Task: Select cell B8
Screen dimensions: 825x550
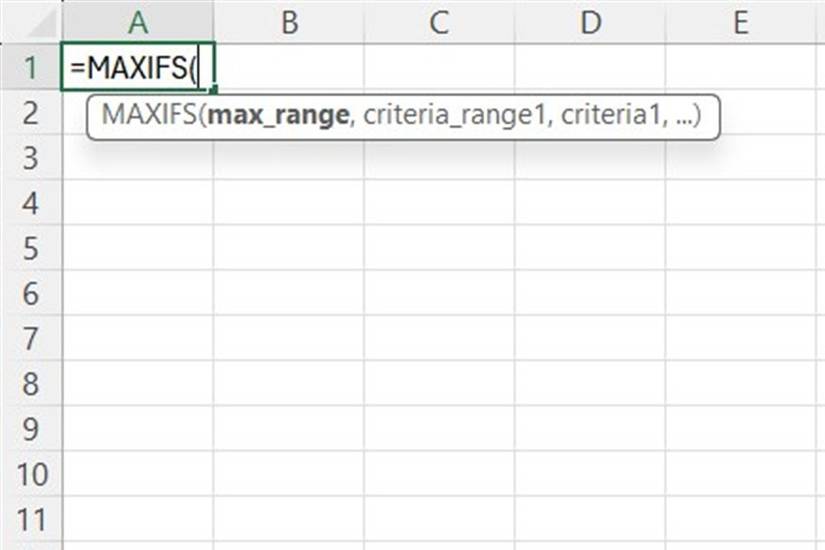Action: [x=289, y=384]
